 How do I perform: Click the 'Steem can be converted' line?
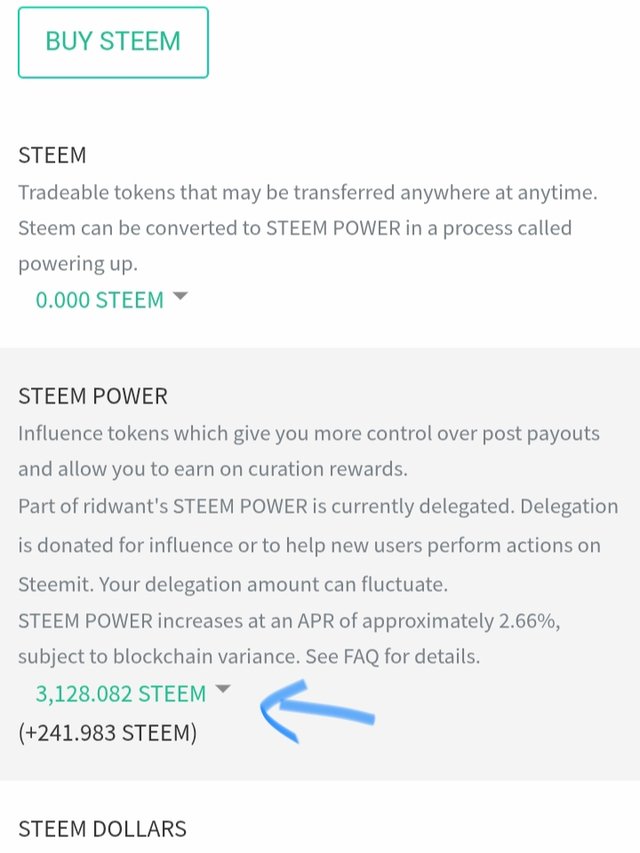[x=295, y=228]
